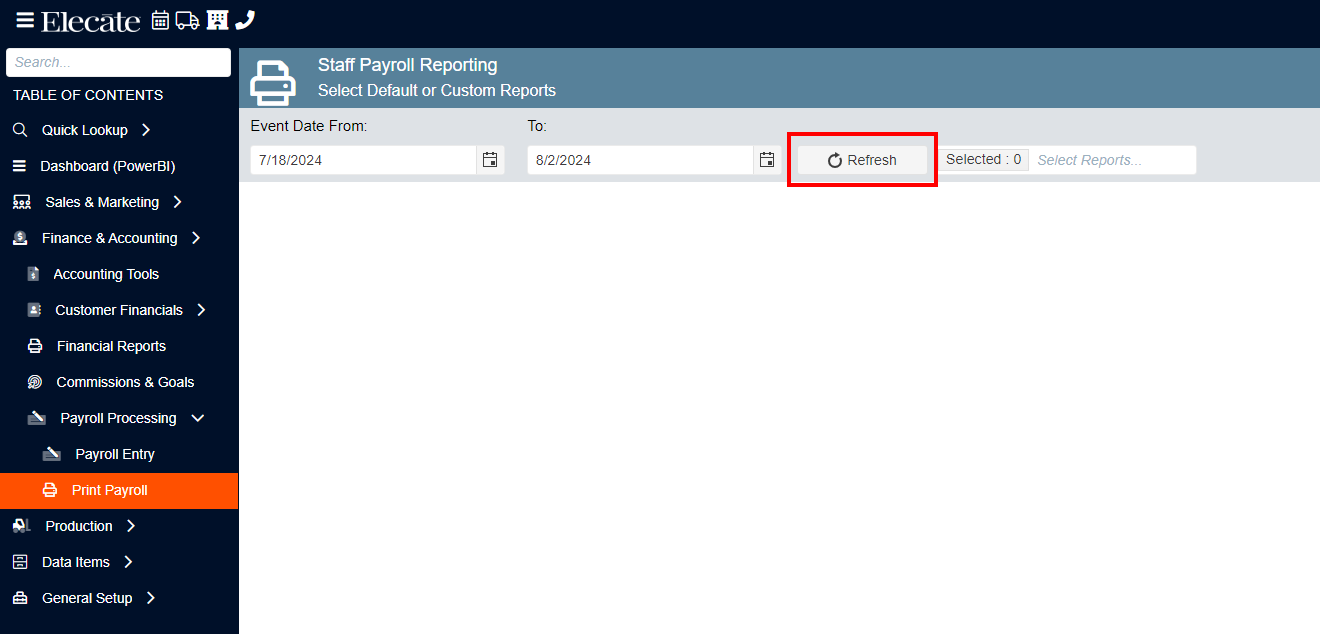Click the General Setup label

[87, 598]
